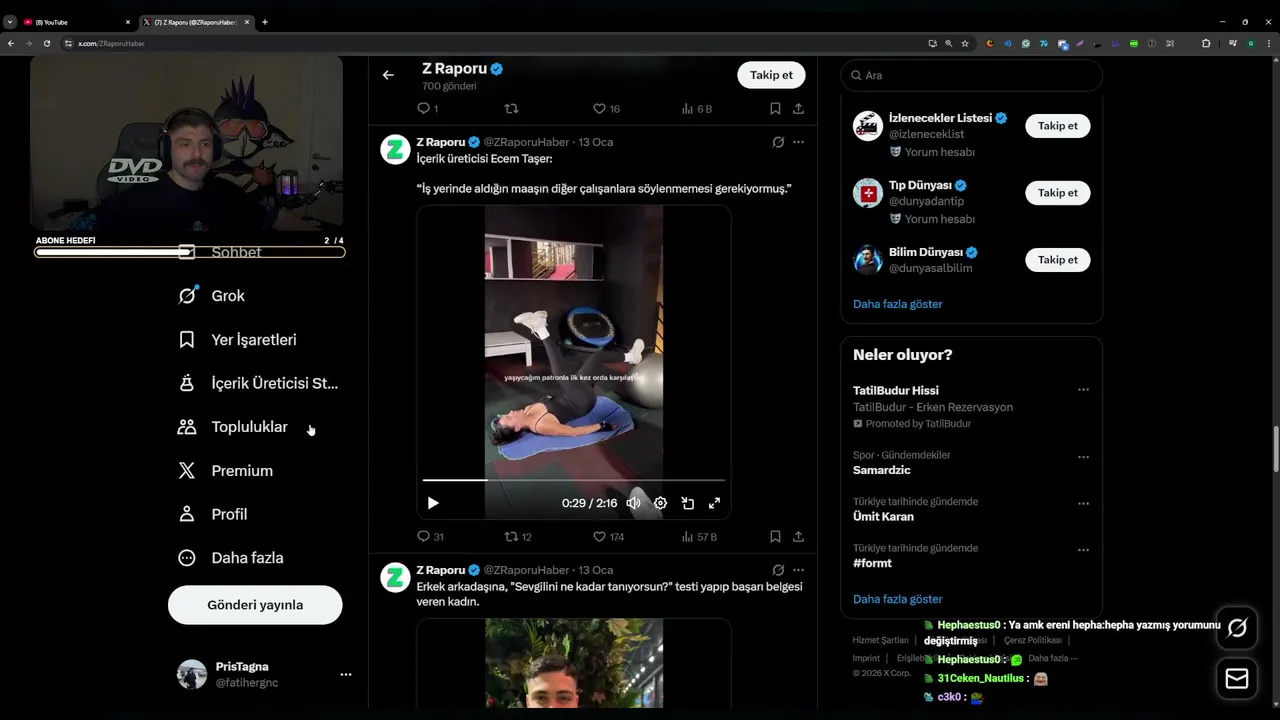Click Daha fazla göster under trends

[897, 599]
